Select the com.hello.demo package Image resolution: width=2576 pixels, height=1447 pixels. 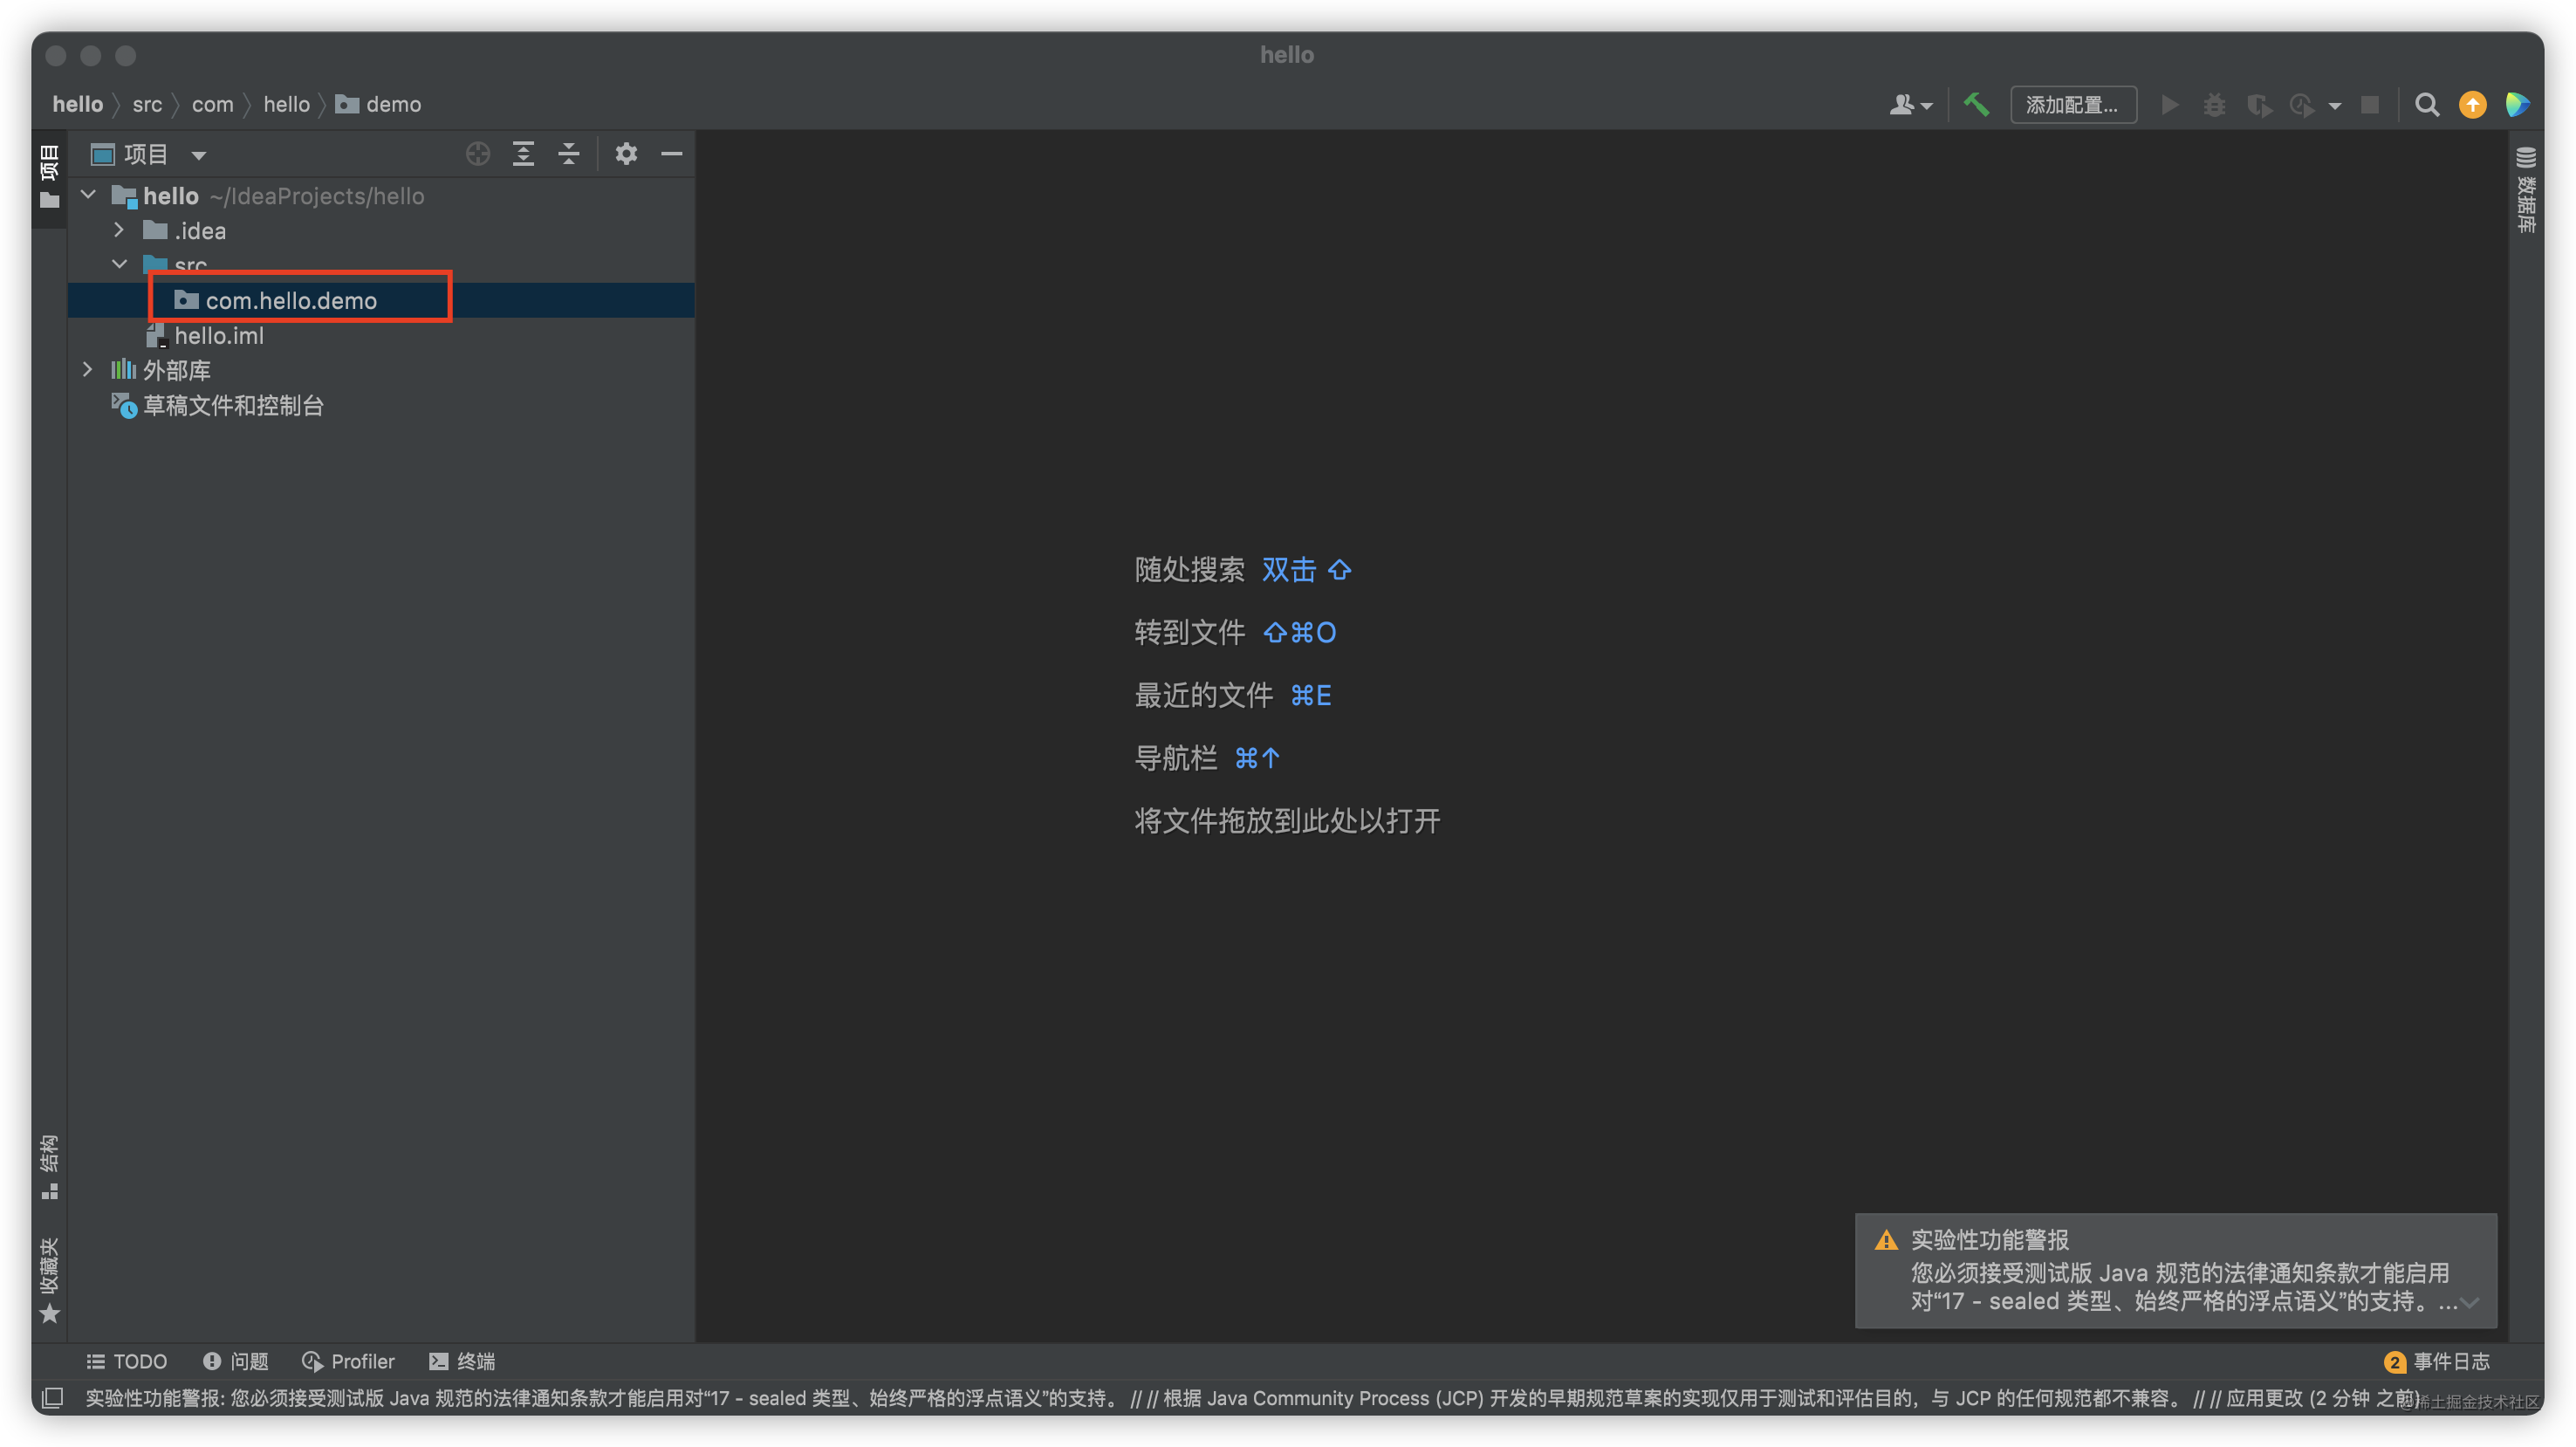coord(380,300)
